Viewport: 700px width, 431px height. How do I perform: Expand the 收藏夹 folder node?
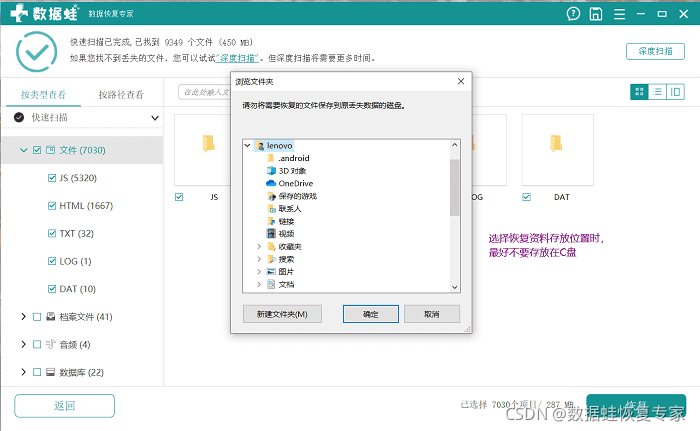(x=259, y=247)
